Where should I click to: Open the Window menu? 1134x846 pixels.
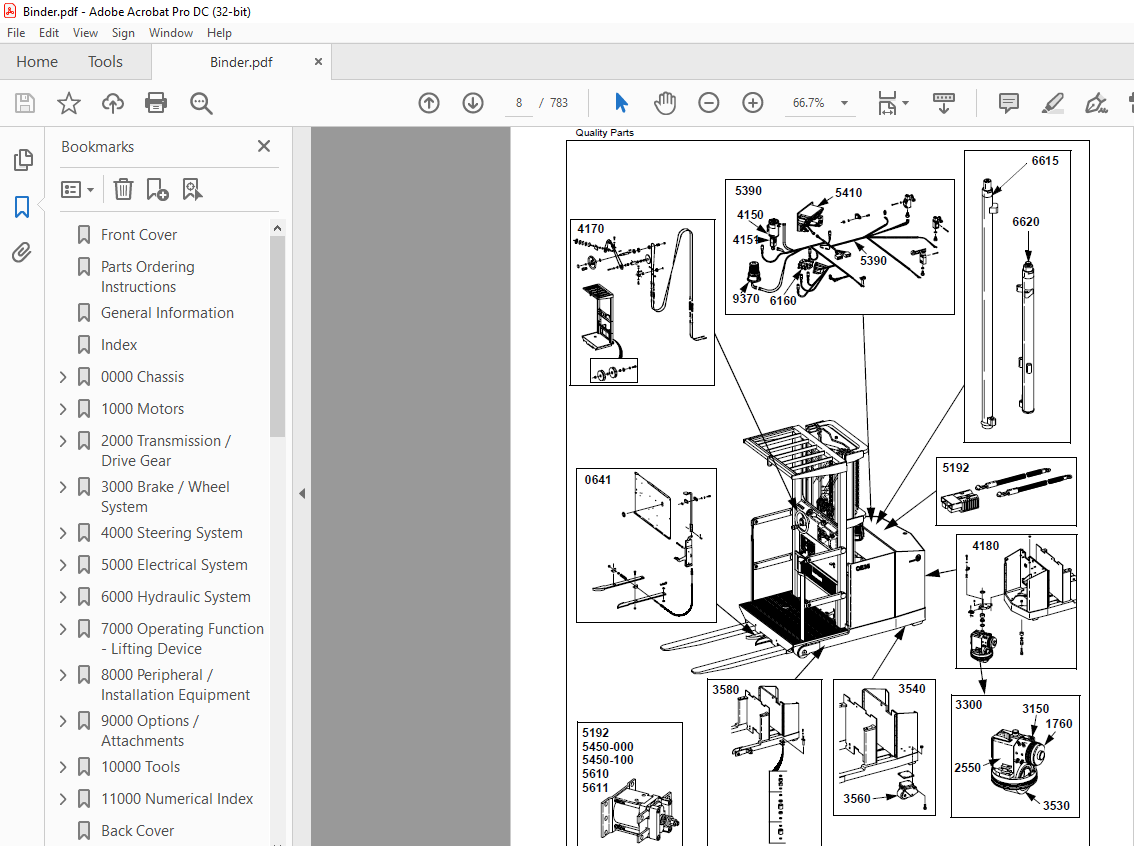tap(171, 33)
